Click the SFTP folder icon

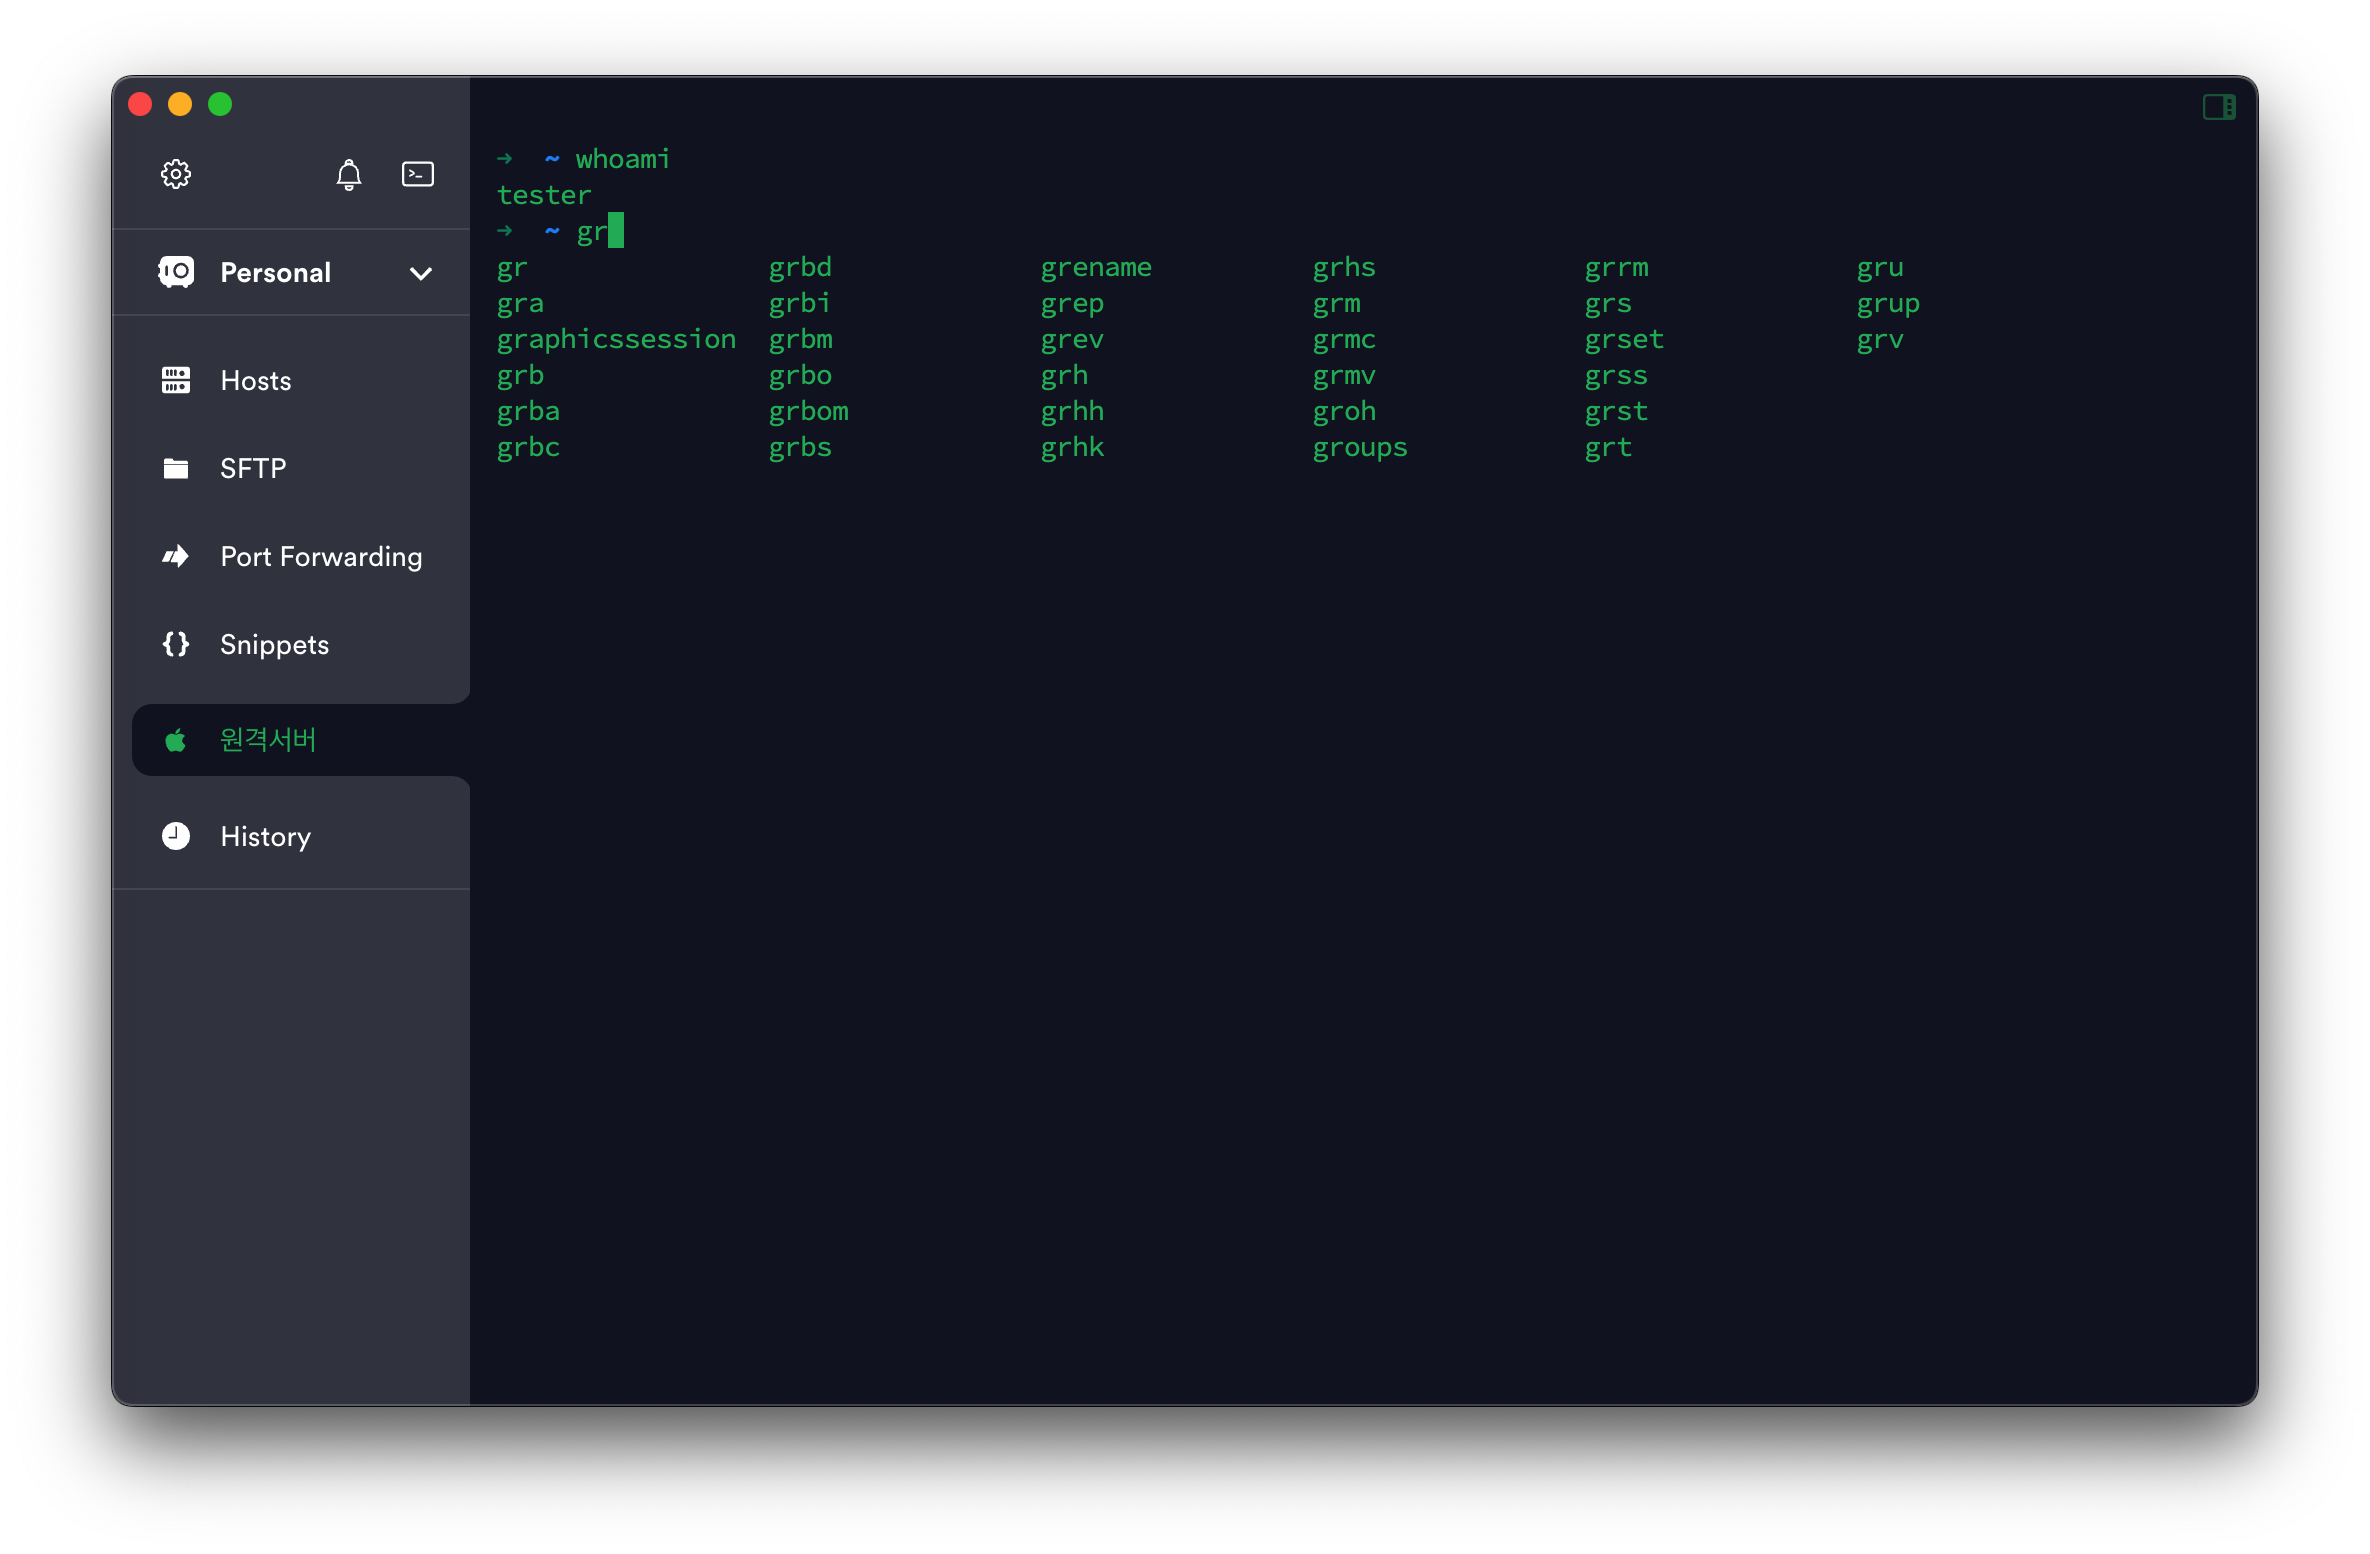[176, 468]
